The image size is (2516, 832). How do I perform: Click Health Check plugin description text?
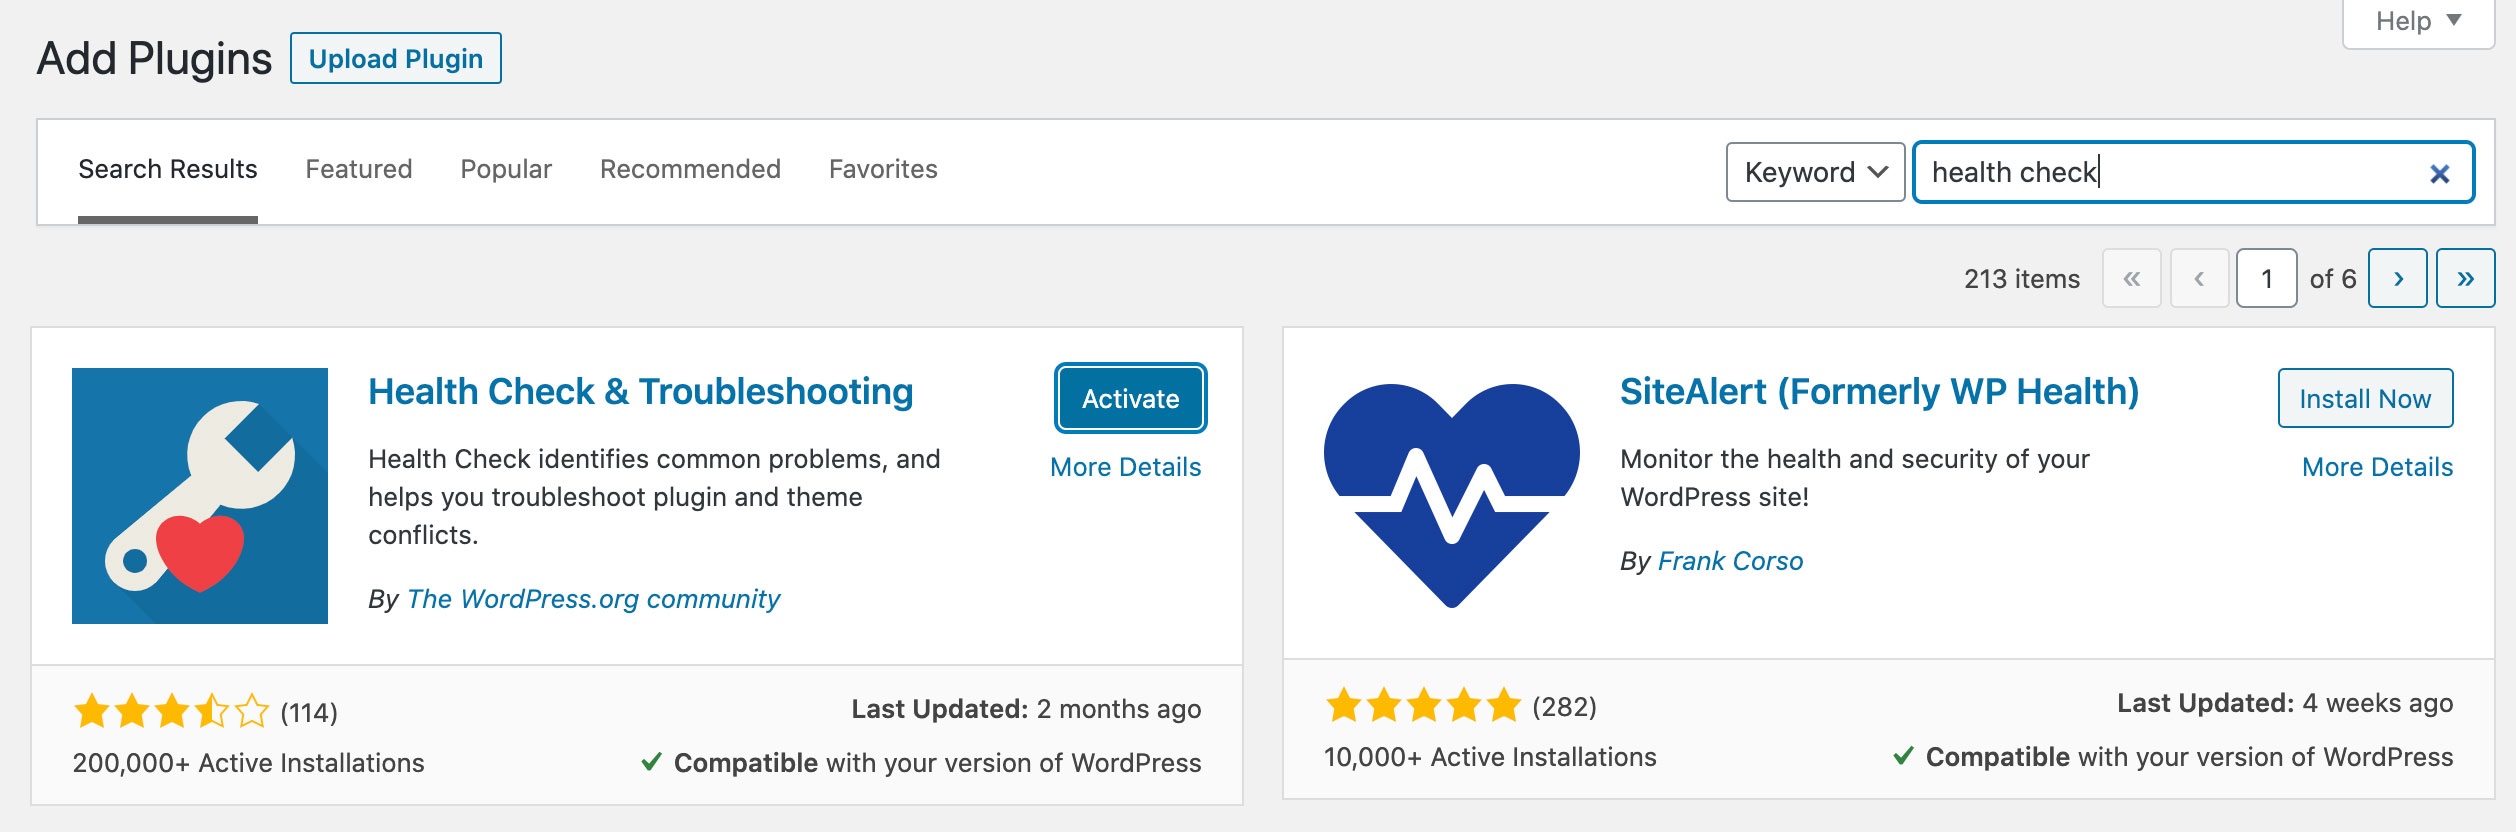pyautogui.click(x=654, y=497)
